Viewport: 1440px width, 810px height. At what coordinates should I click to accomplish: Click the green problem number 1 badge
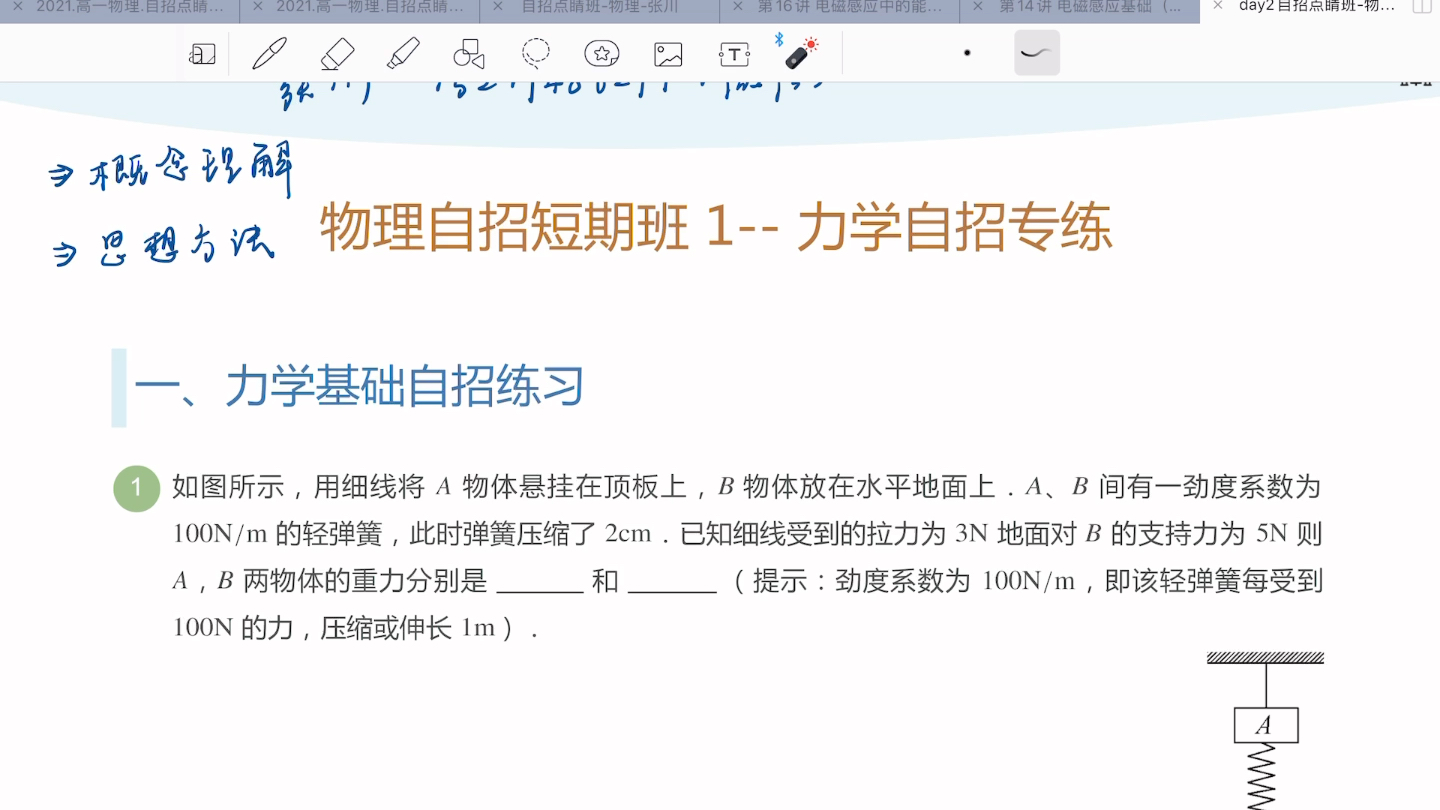tap(137, 489)
